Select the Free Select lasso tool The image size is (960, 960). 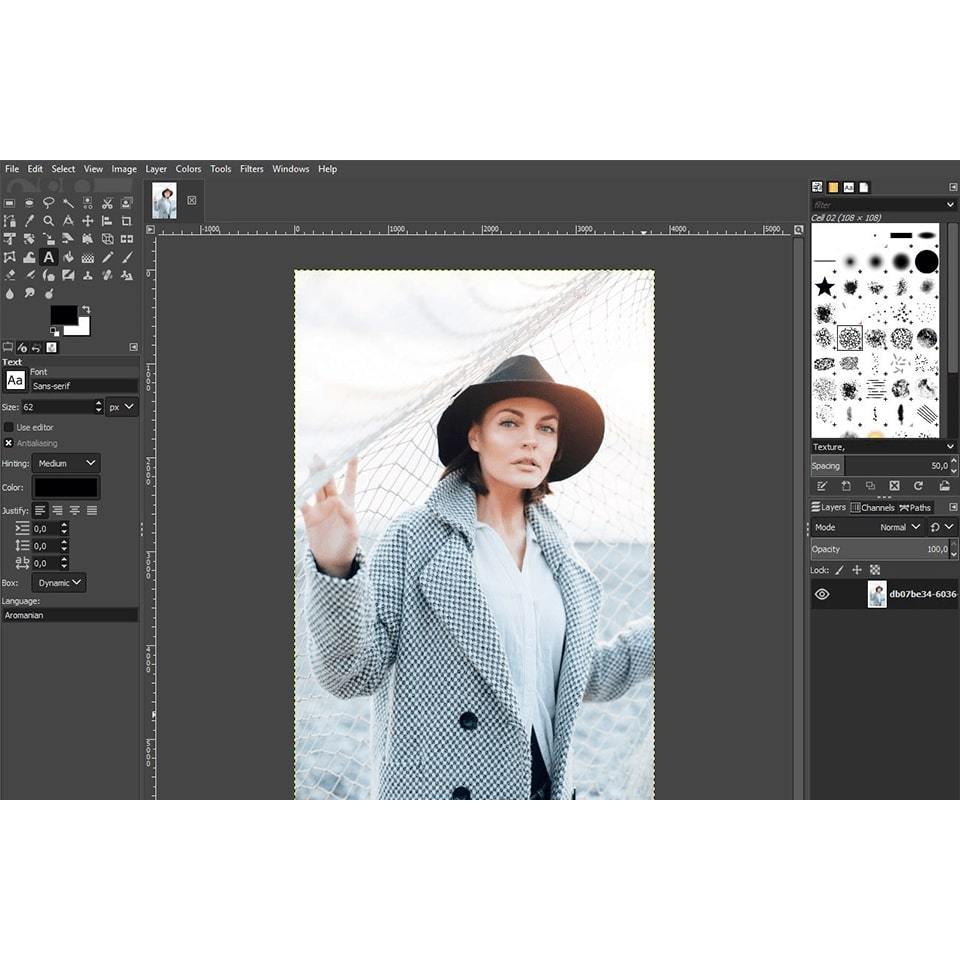(48, 203)
